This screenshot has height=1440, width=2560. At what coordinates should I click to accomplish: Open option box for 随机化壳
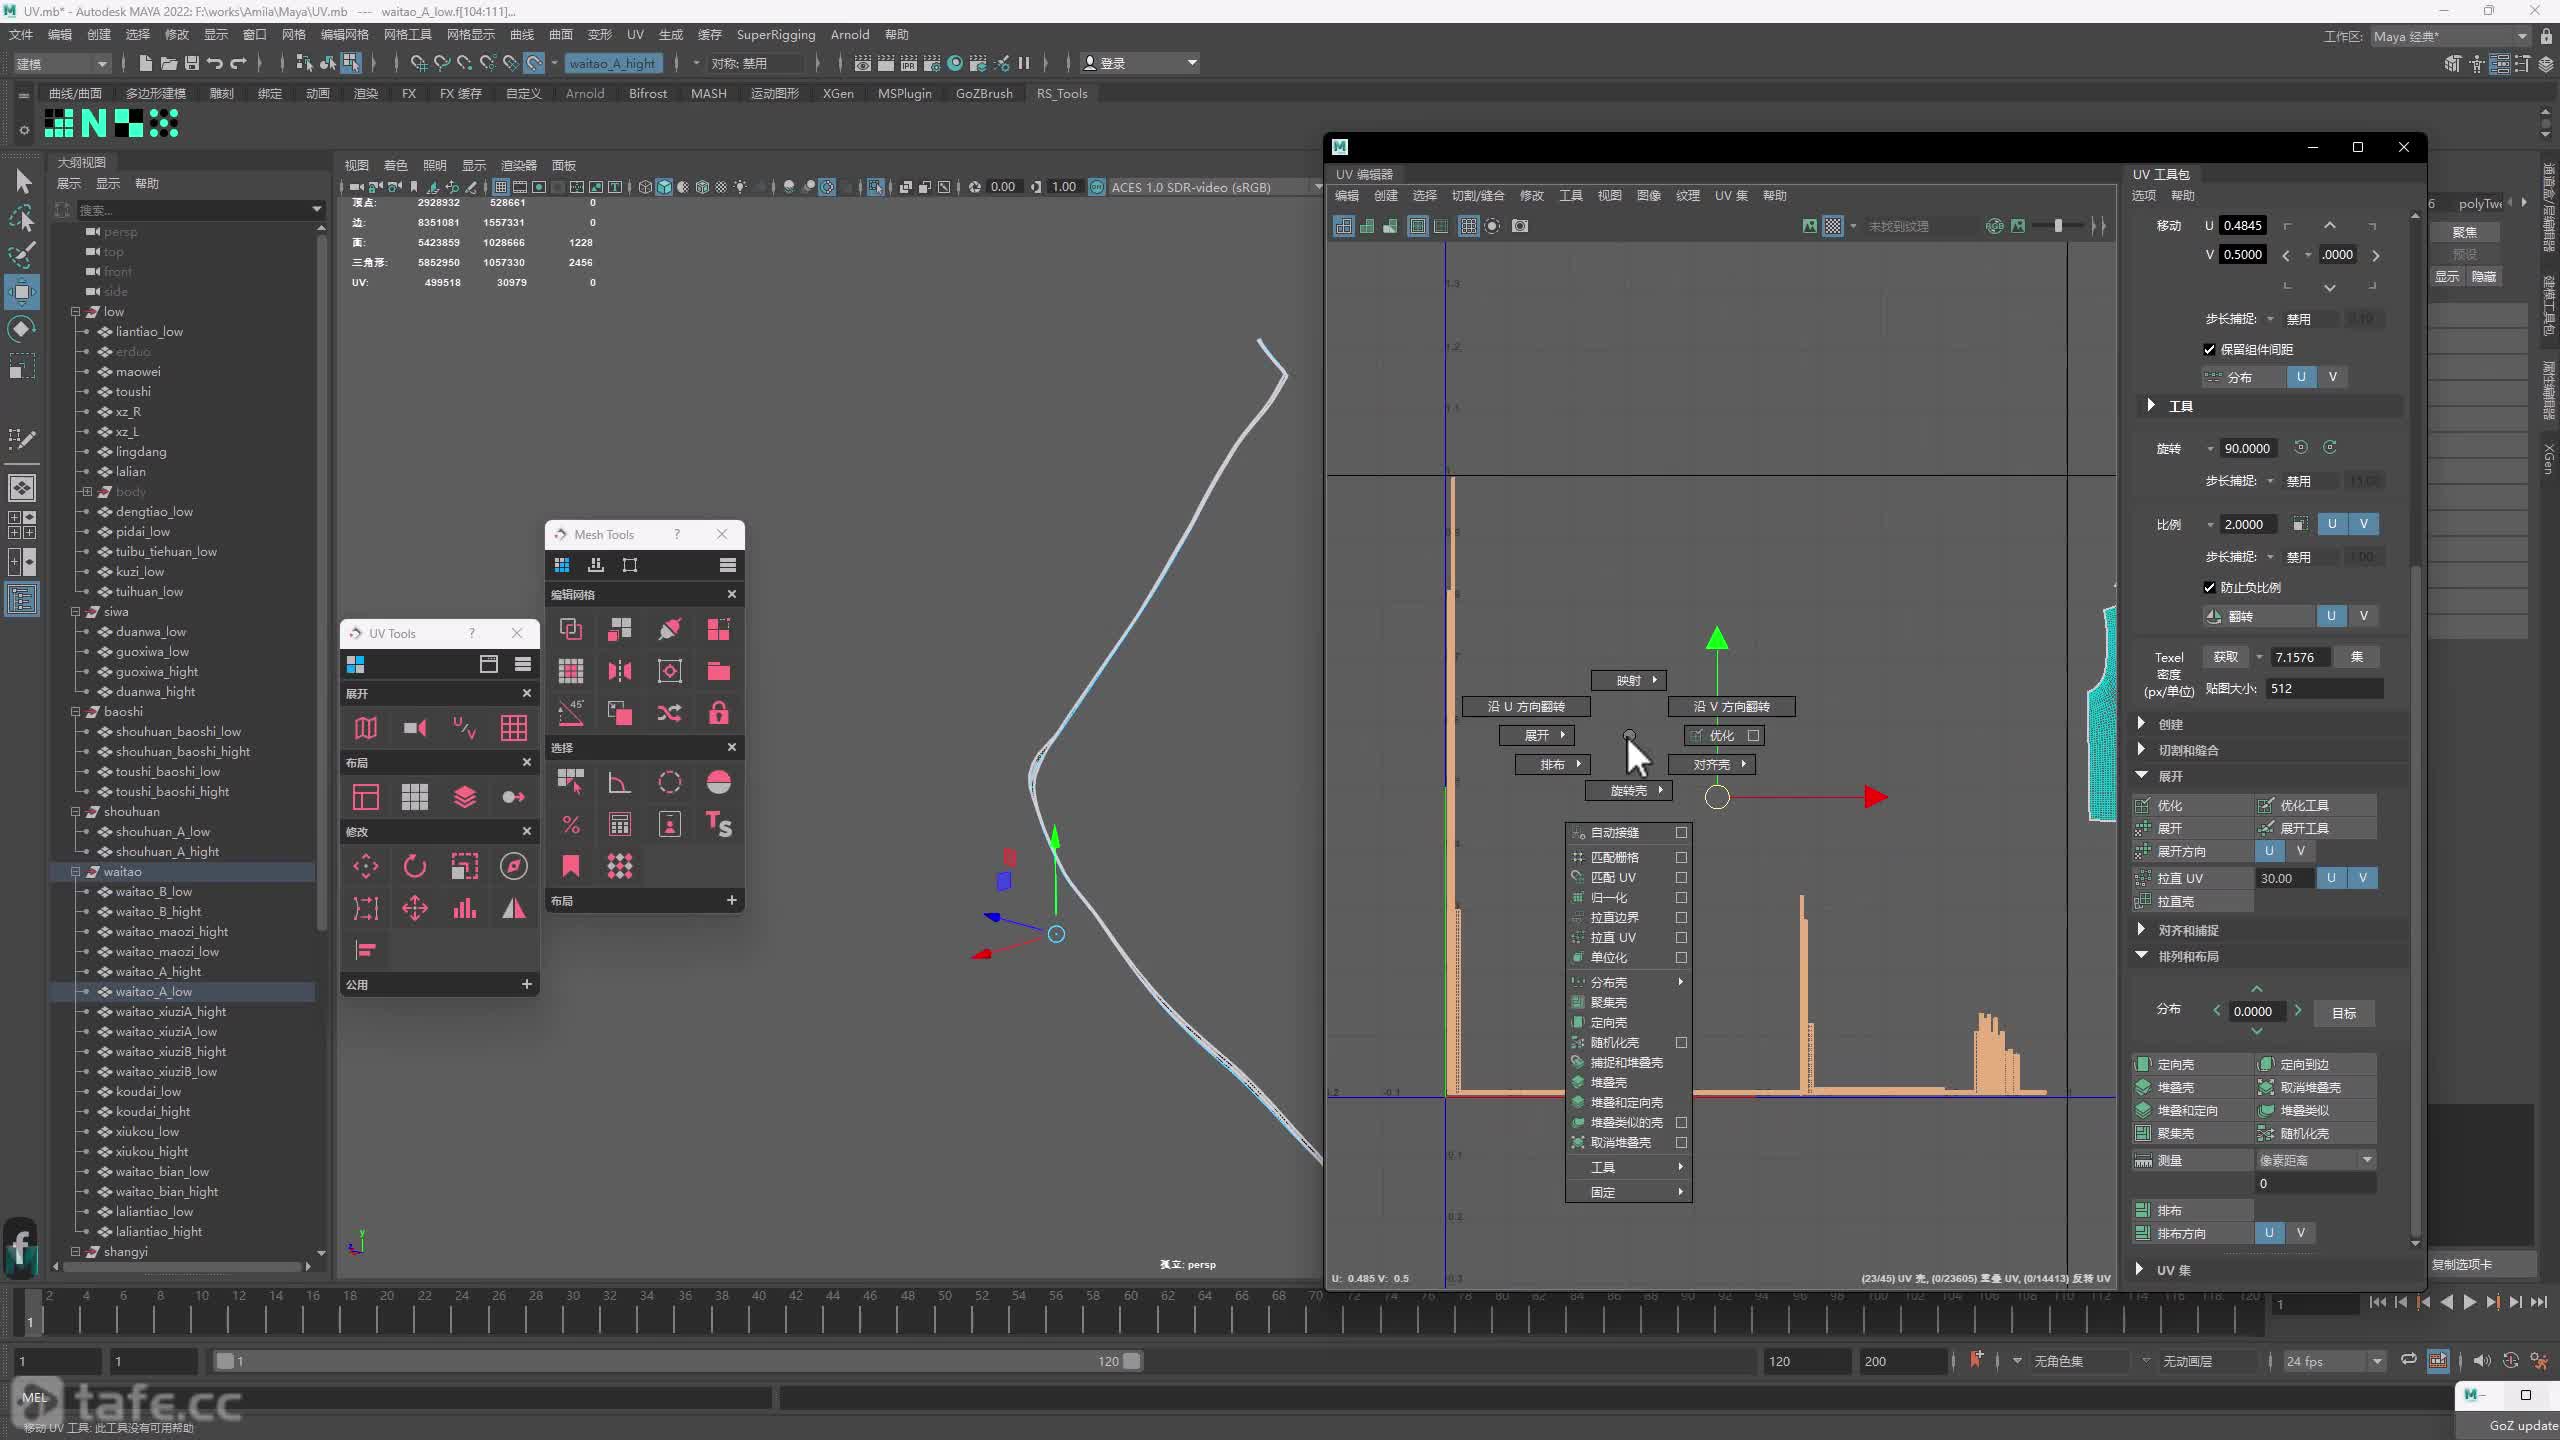coord(1681,1042)
